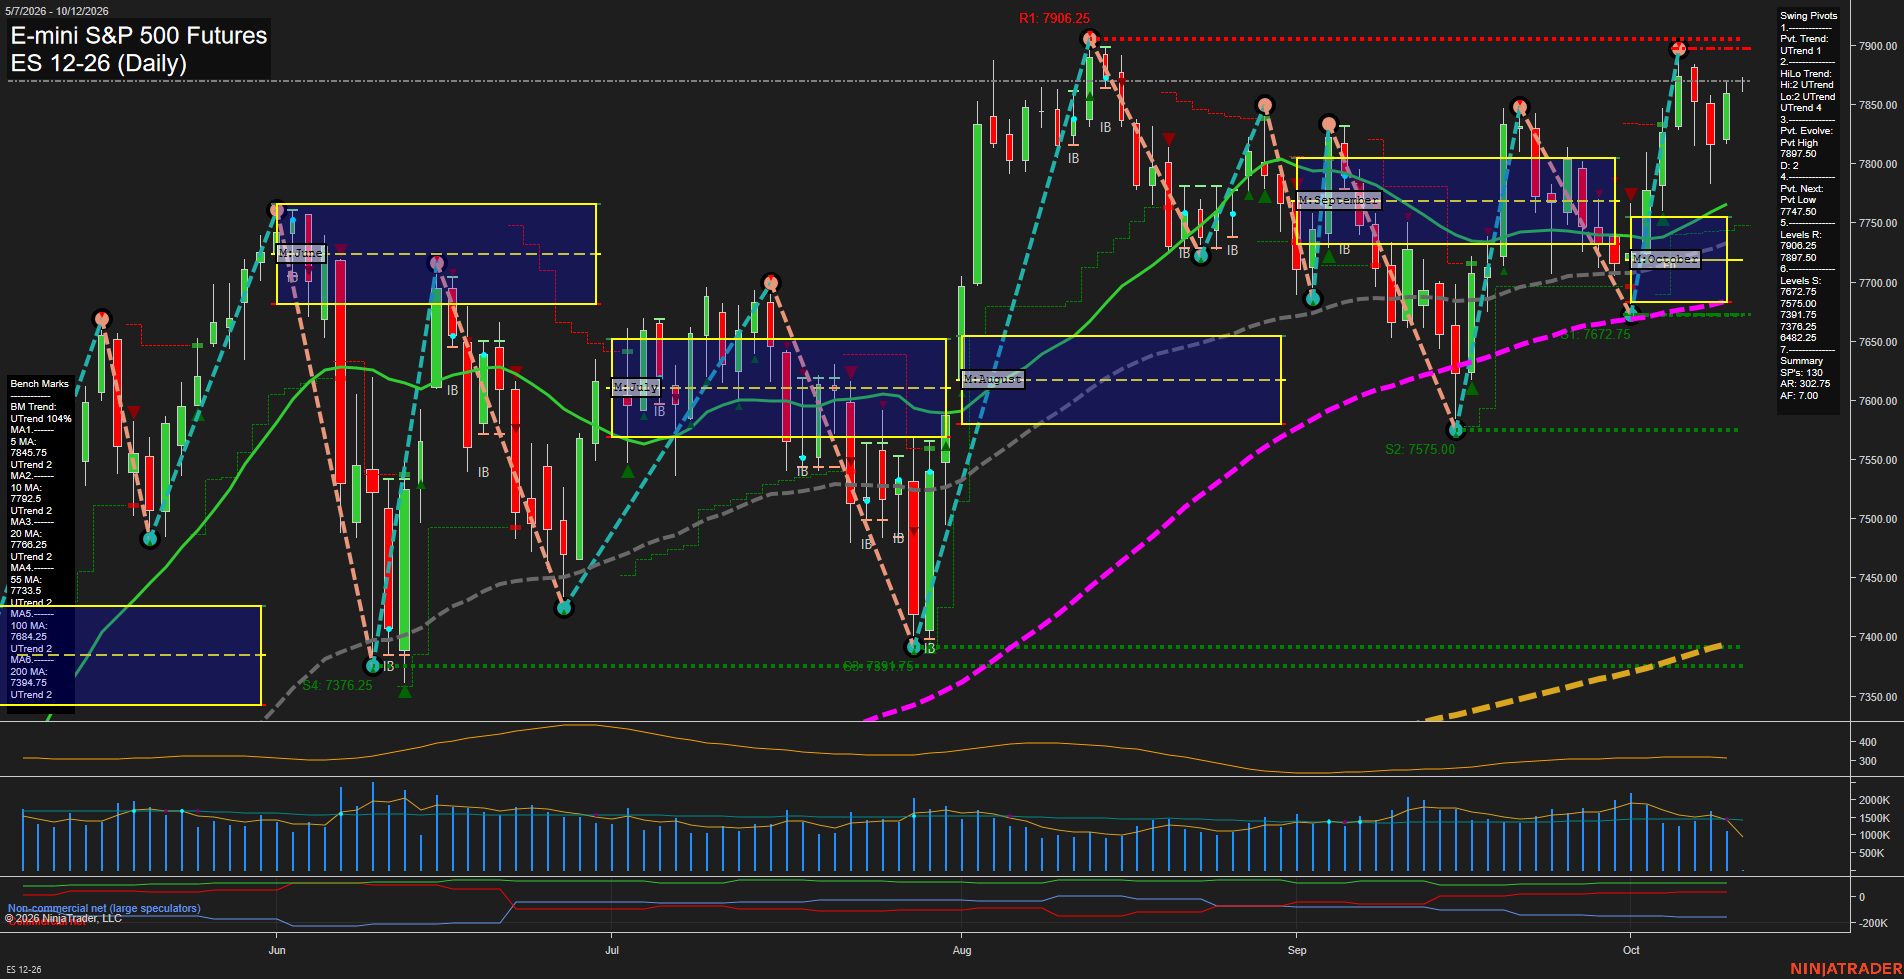Select the ES 12-26 (Daily) subtitle
This screenshot has width=1904, height=979.
pos(99,64)
